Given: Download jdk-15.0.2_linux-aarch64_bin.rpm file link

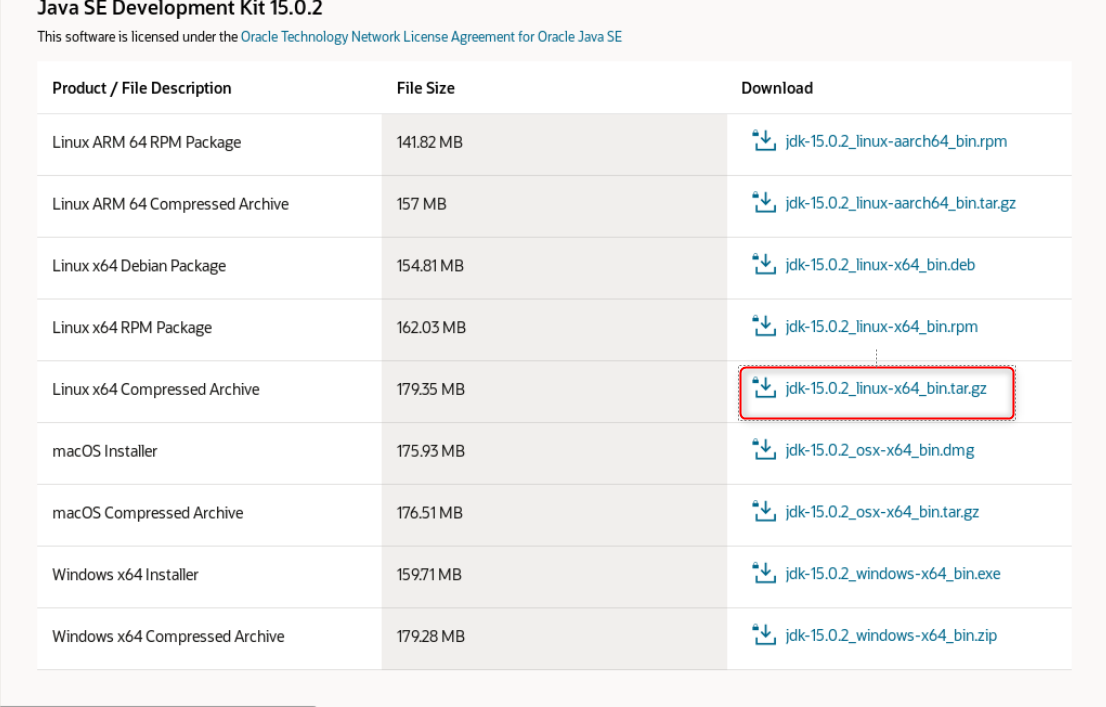Looking at the screenshot, I should pos(896,141).
